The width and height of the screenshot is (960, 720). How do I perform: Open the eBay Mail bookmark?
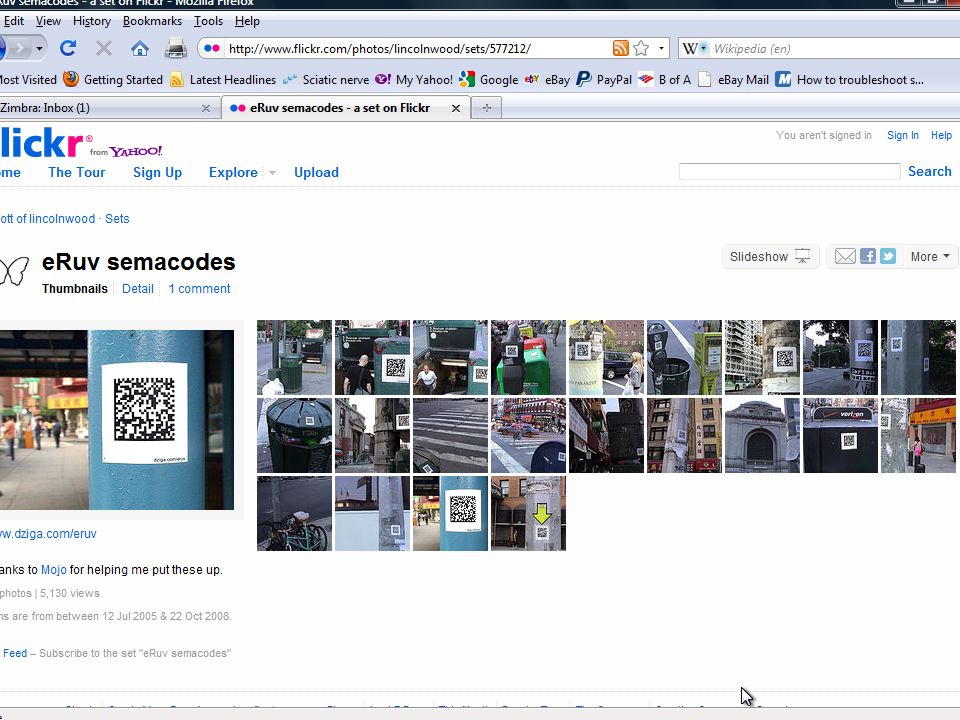[x=733, y=80]
